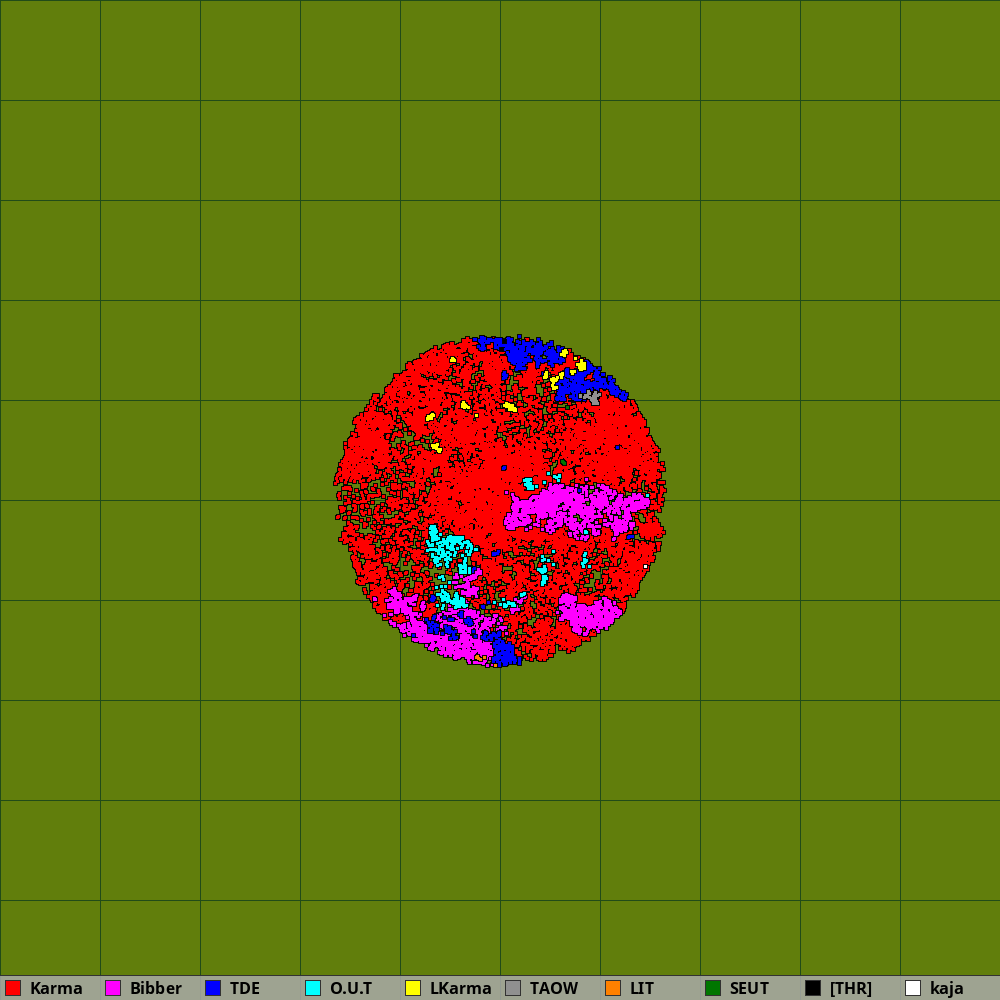The image size is (1000, 1000).
Task: Select the O.U.T legend label
Action: pyautogui.click(x=351, y=989)
